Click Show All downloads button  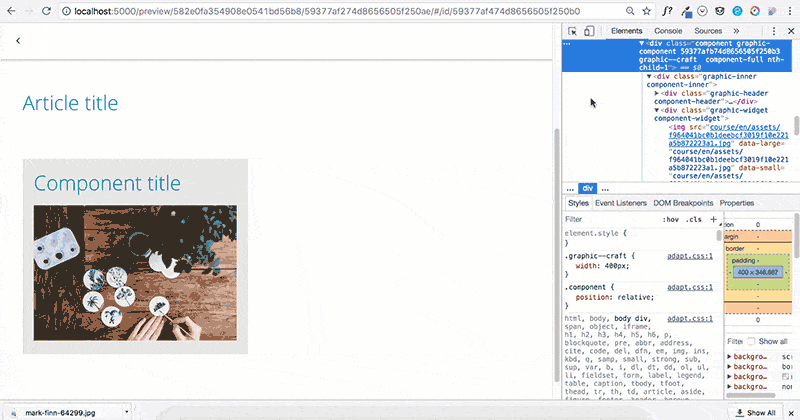[756, 412]
